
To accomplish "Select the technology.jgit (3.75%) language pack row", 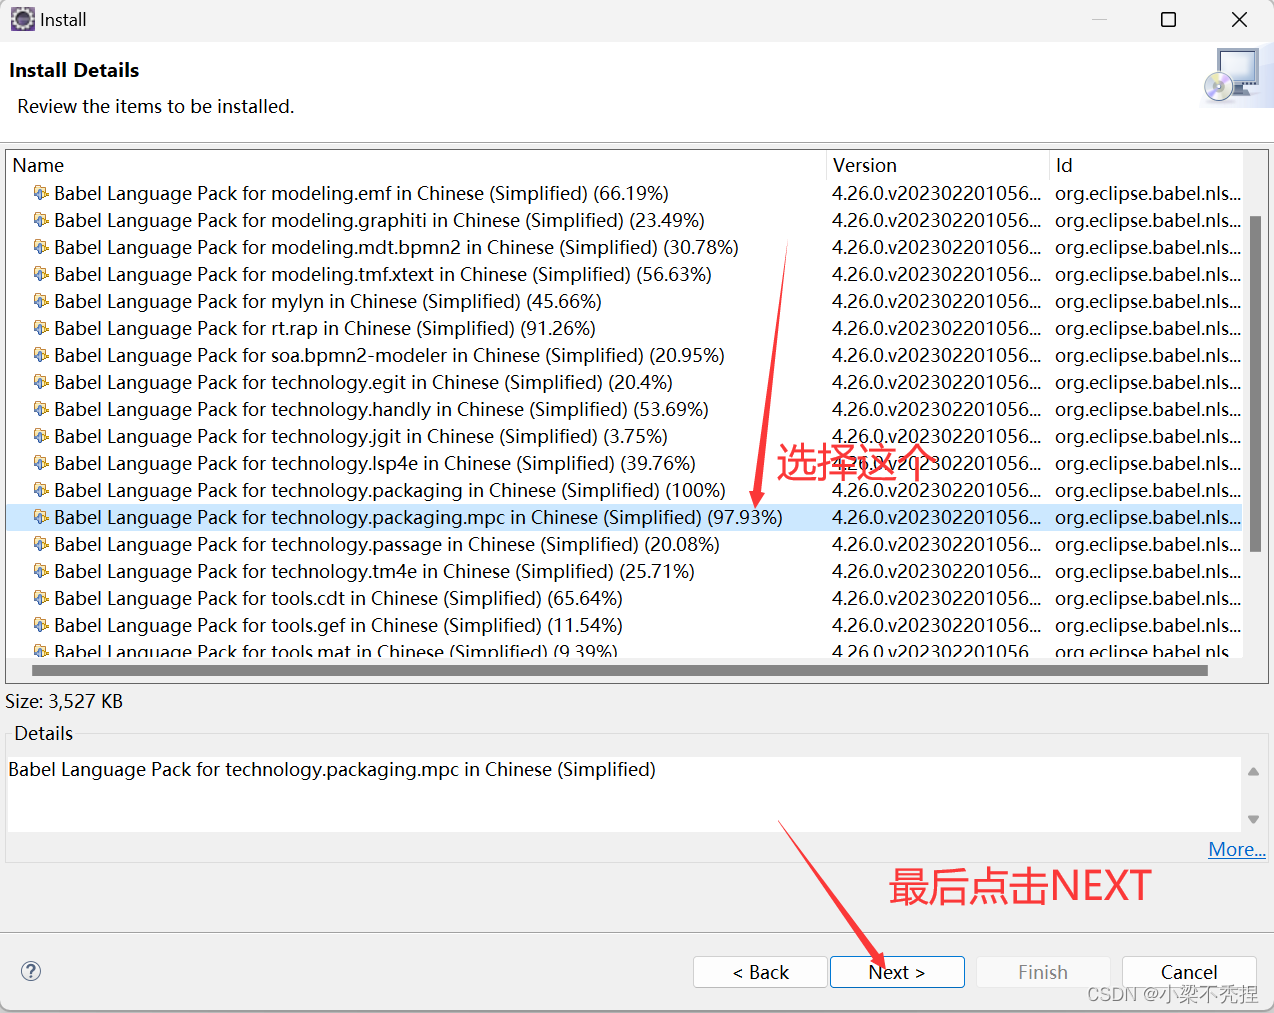I will 624,436.
